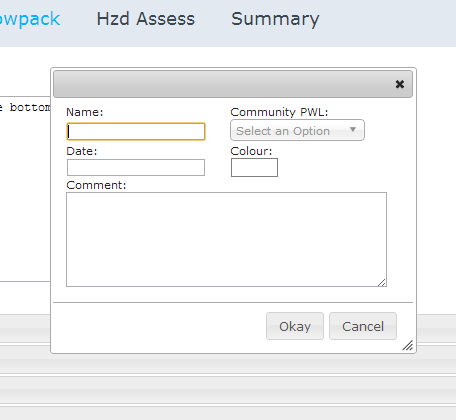Click the Okay button
This screenshot has height=420, width=456.
coord(295,326)
